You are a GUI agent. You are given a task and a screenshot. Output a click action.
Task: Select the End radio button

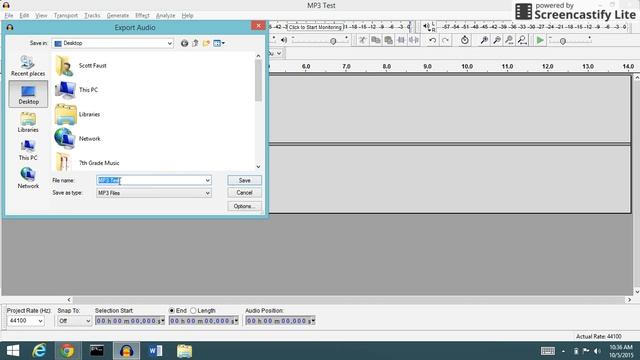[172, 311]
